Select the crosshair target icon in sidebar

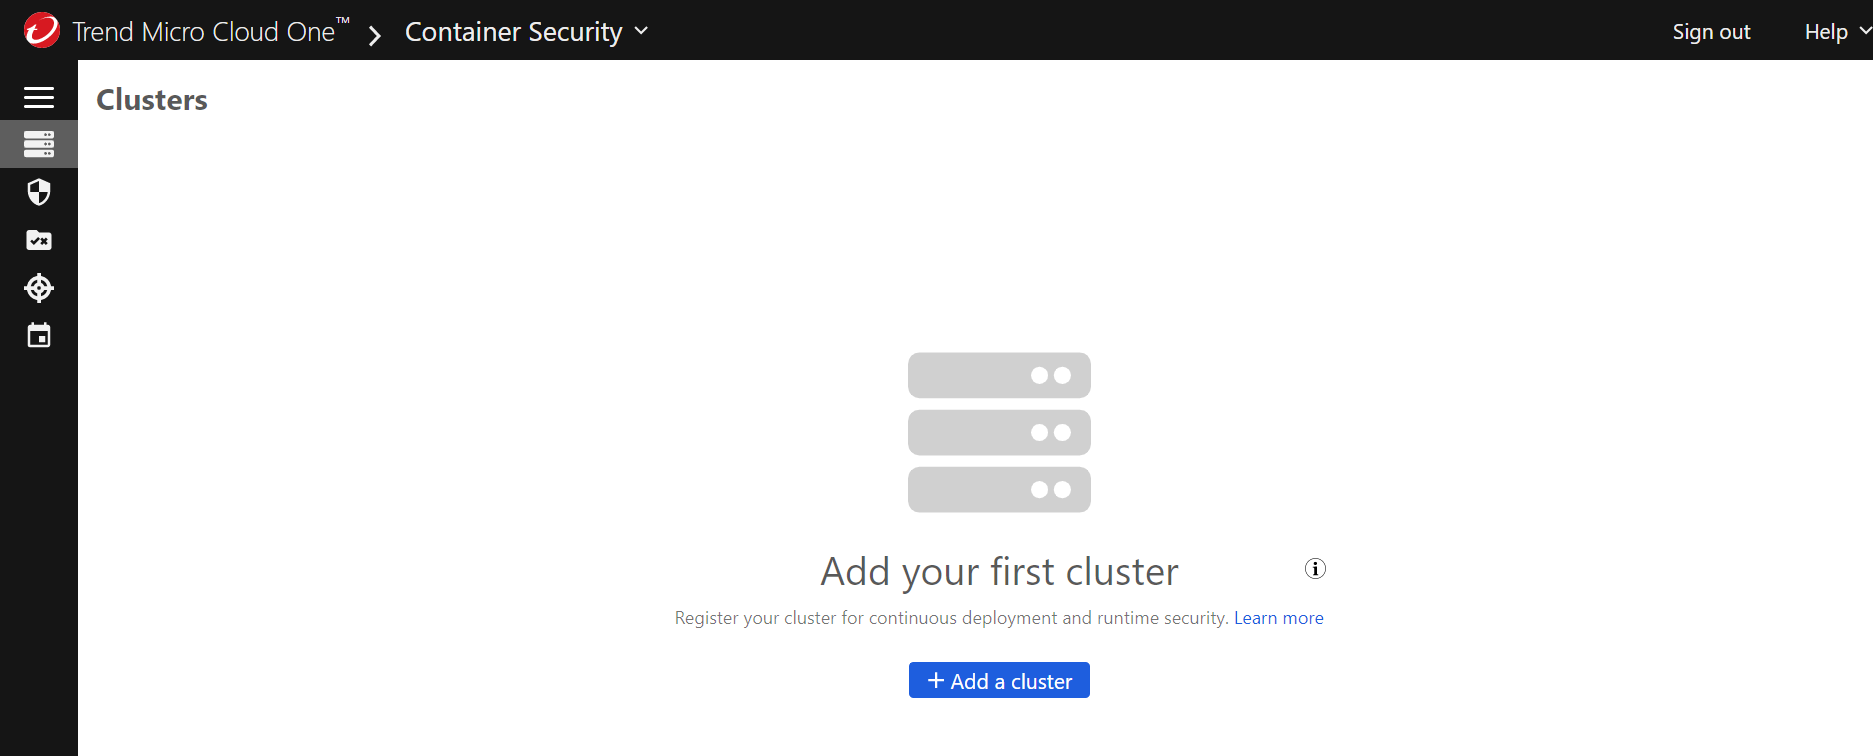[x=39, y=288]
